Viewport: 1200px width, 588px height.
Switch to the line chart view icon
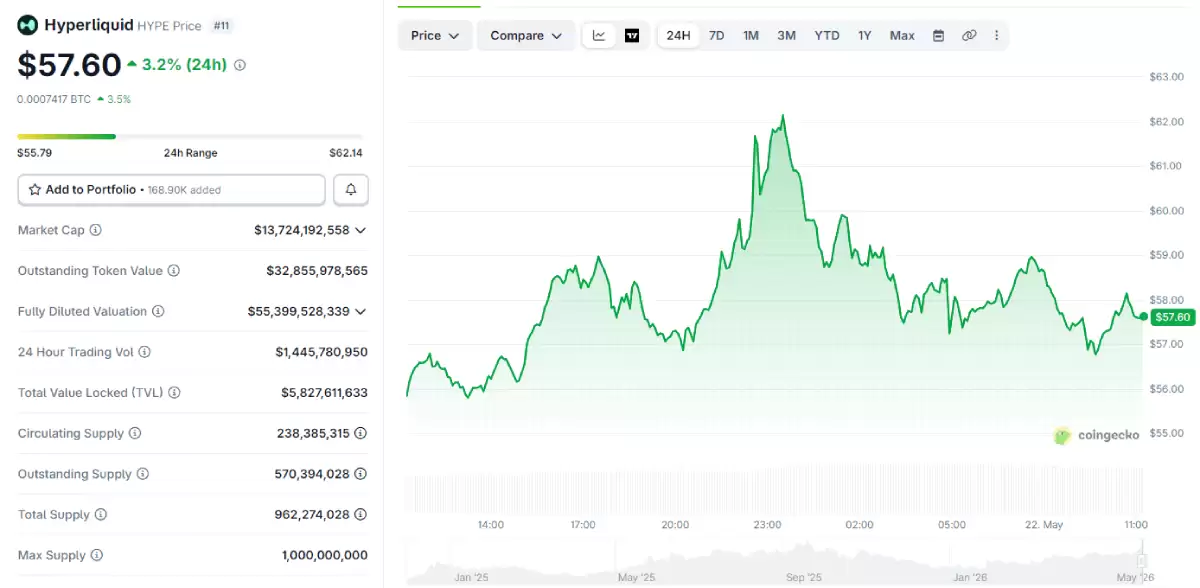(x=599, y=36)
